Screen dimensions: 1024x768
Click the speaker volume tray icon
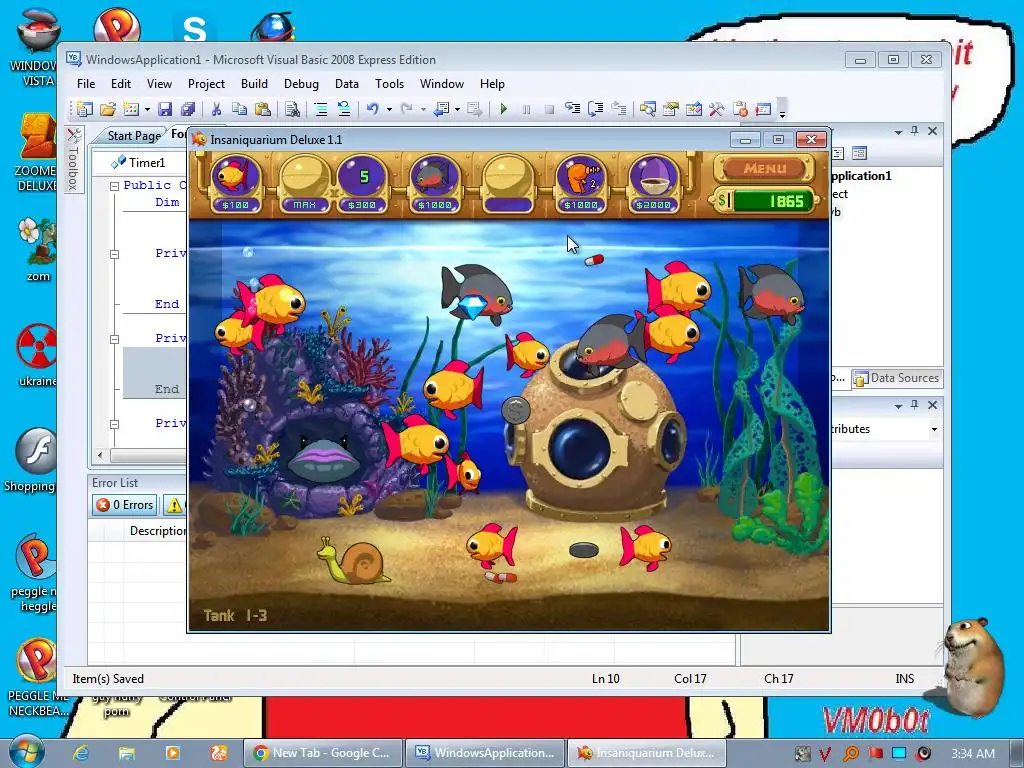(923, 753)
